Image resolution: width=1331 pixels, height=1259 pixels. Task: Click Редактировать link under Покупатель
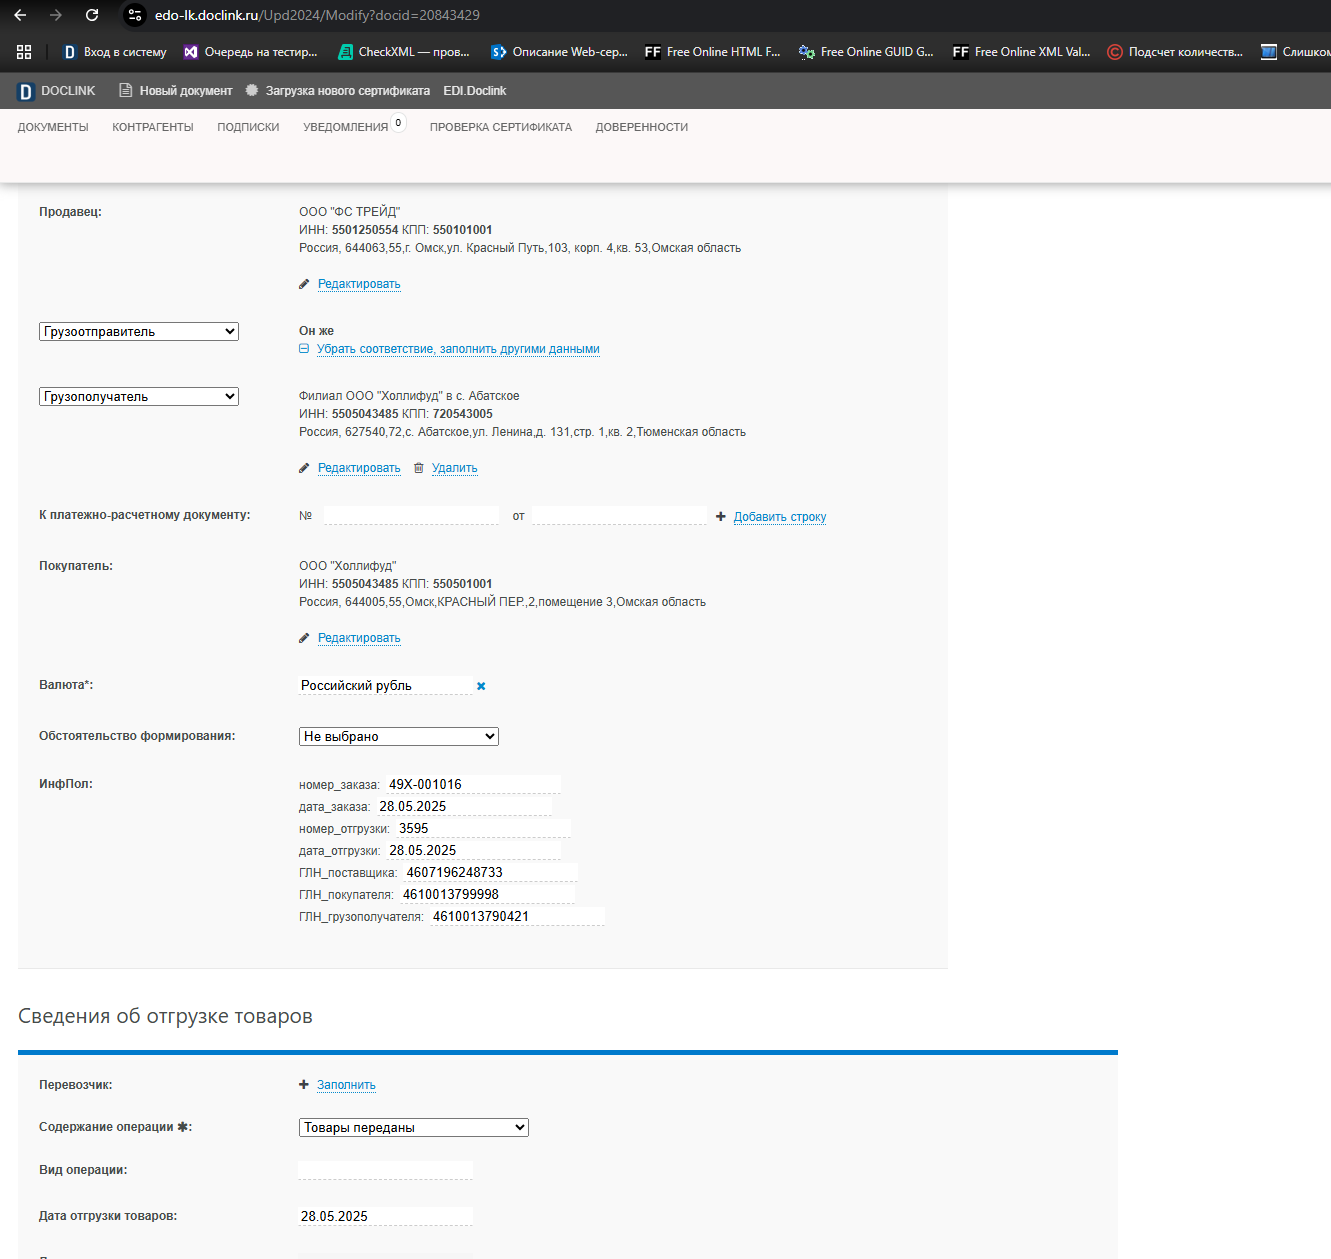[359, 638]
